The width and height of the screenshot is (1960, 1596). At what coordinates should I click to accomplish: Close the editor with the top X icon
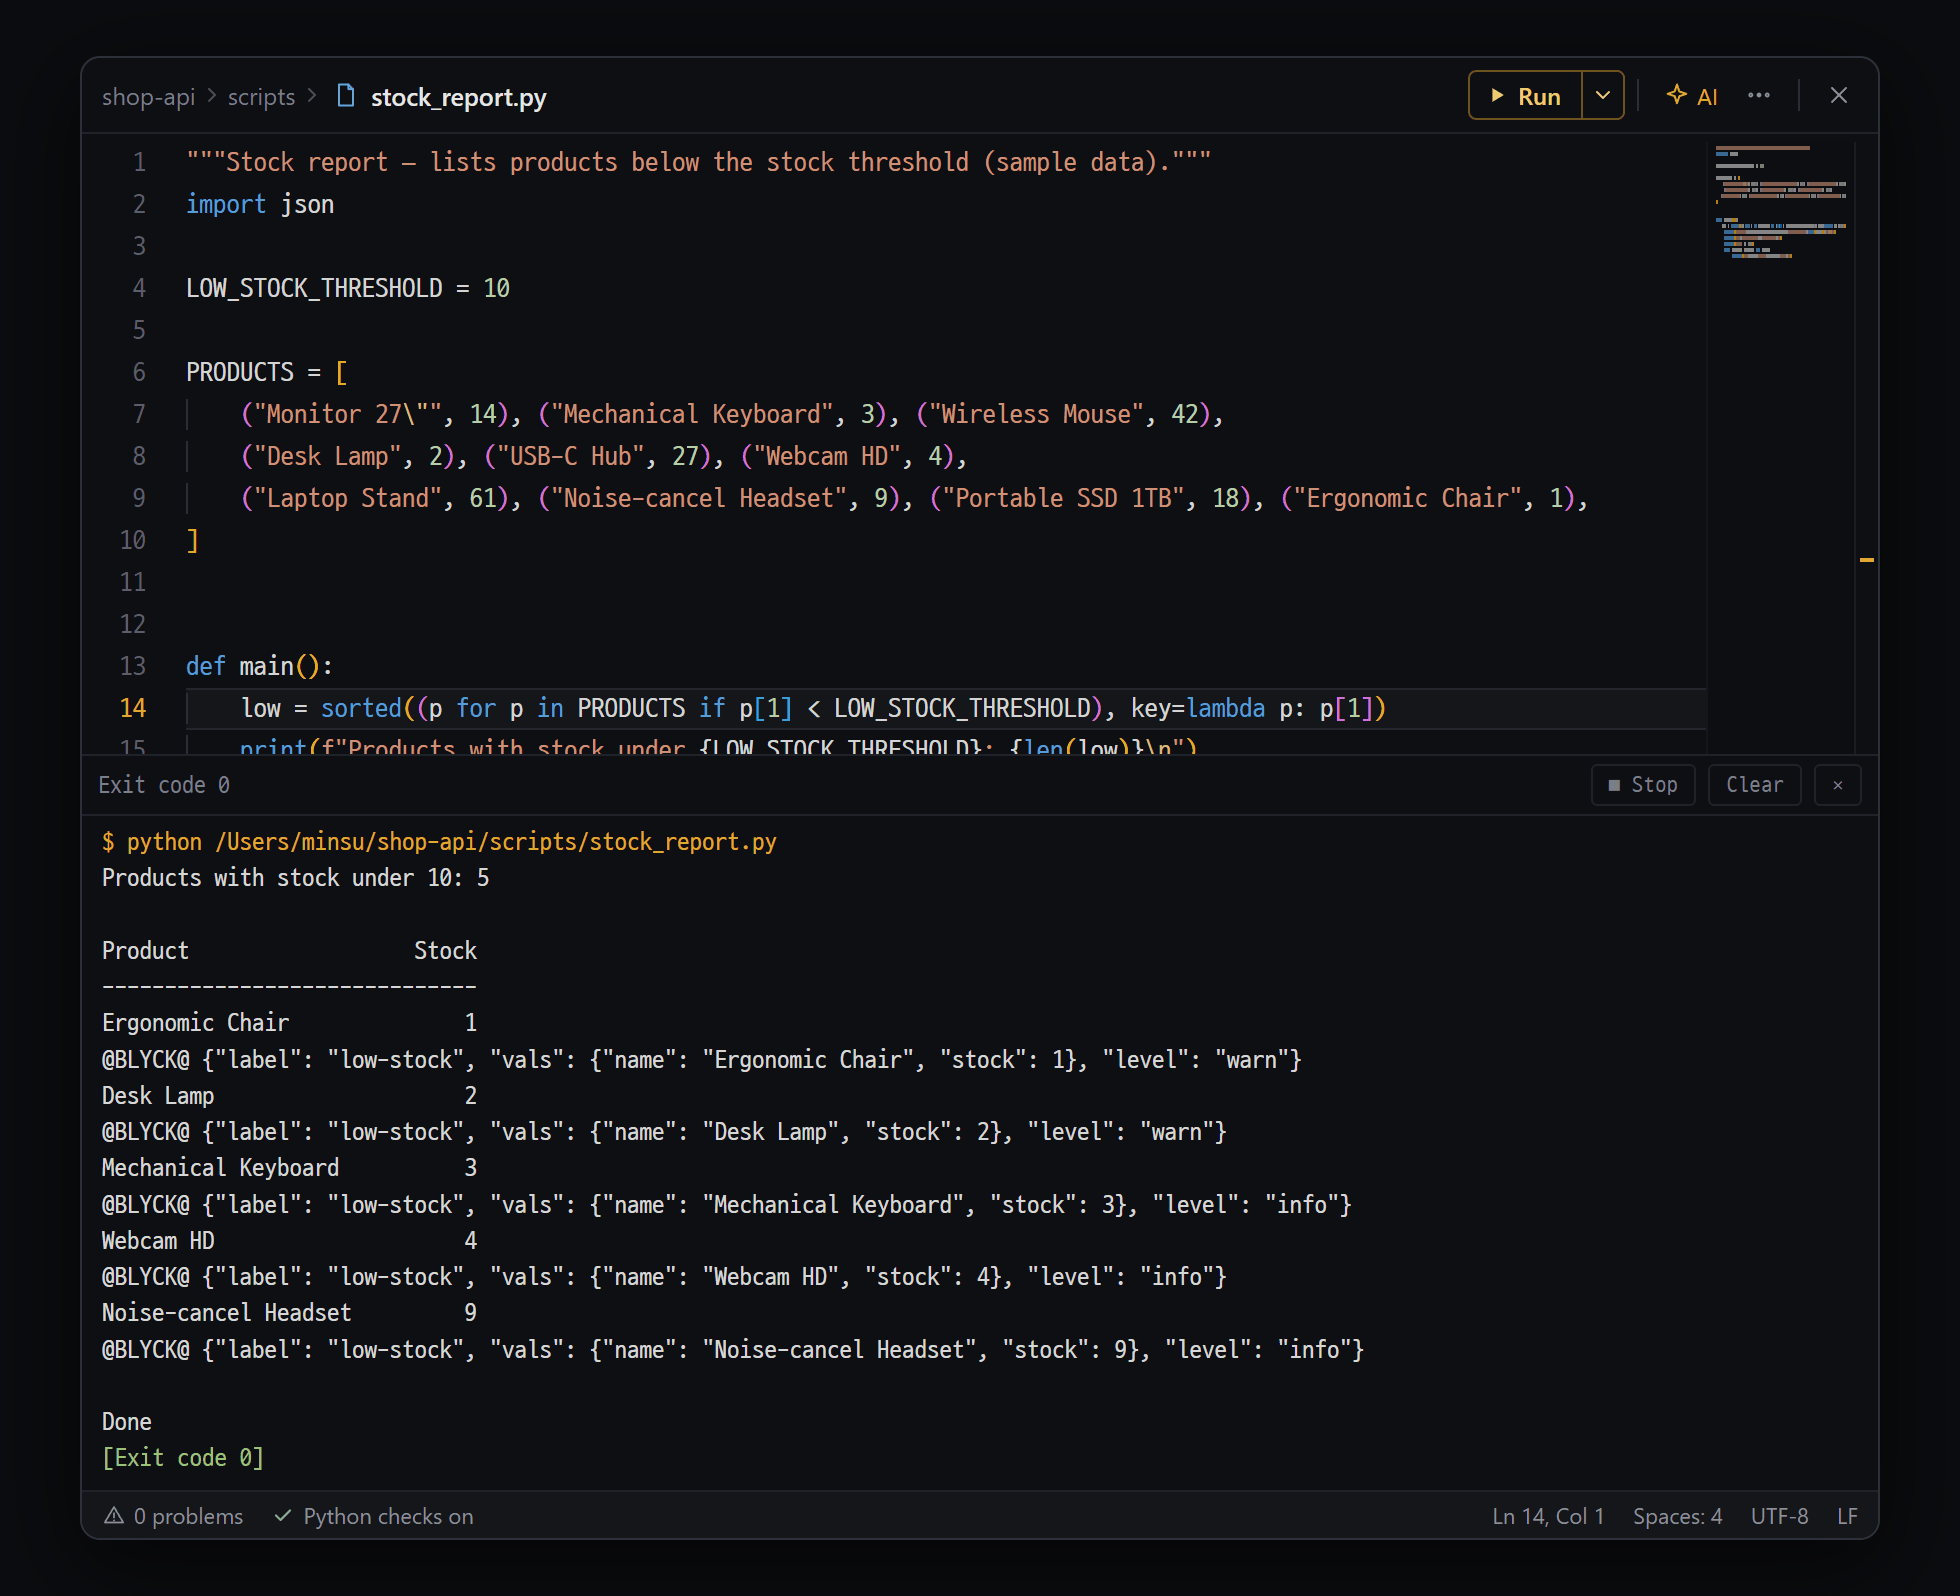(1838, 96)
